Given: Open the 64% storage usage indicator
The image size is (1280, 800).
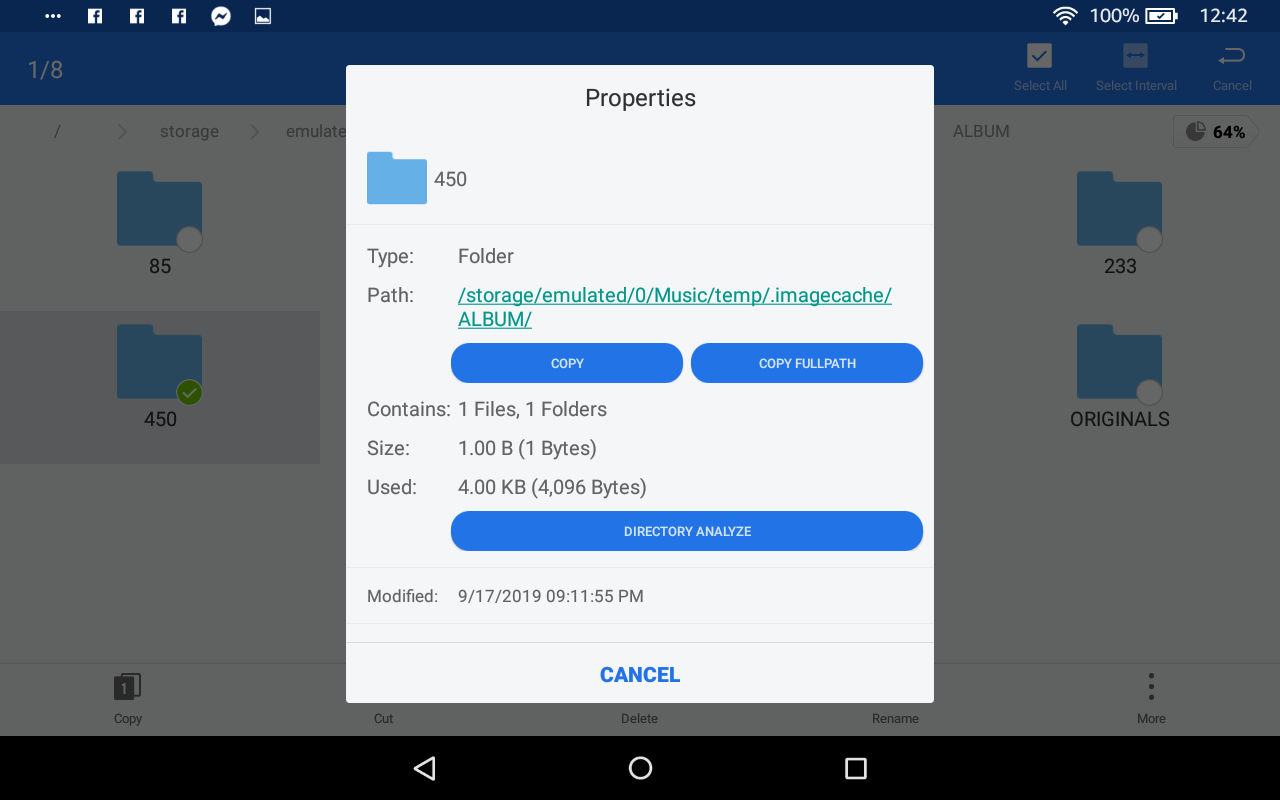Looking at the screenshot, I should pos(1215,132).
